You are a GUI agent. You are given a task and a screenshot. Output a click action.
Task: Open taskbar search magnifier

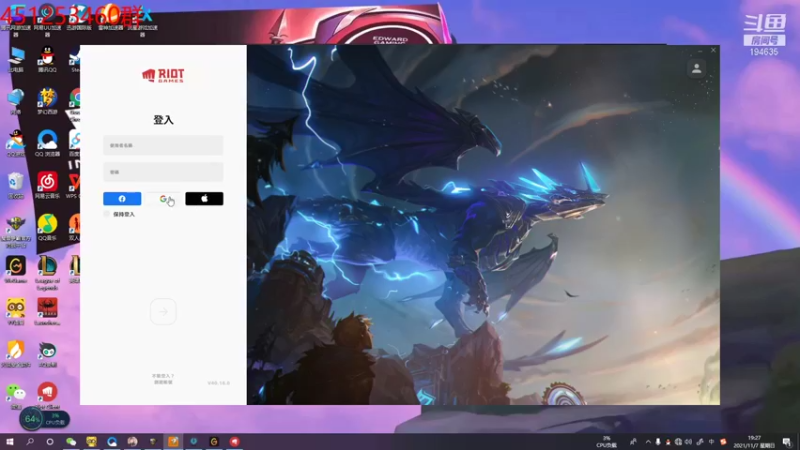point(30,441)
